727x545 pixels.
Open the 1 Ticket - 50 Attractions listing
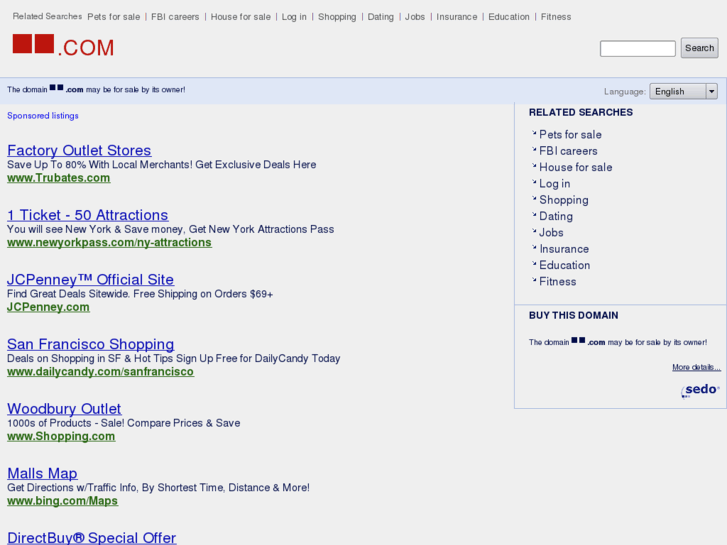[88, 215]
